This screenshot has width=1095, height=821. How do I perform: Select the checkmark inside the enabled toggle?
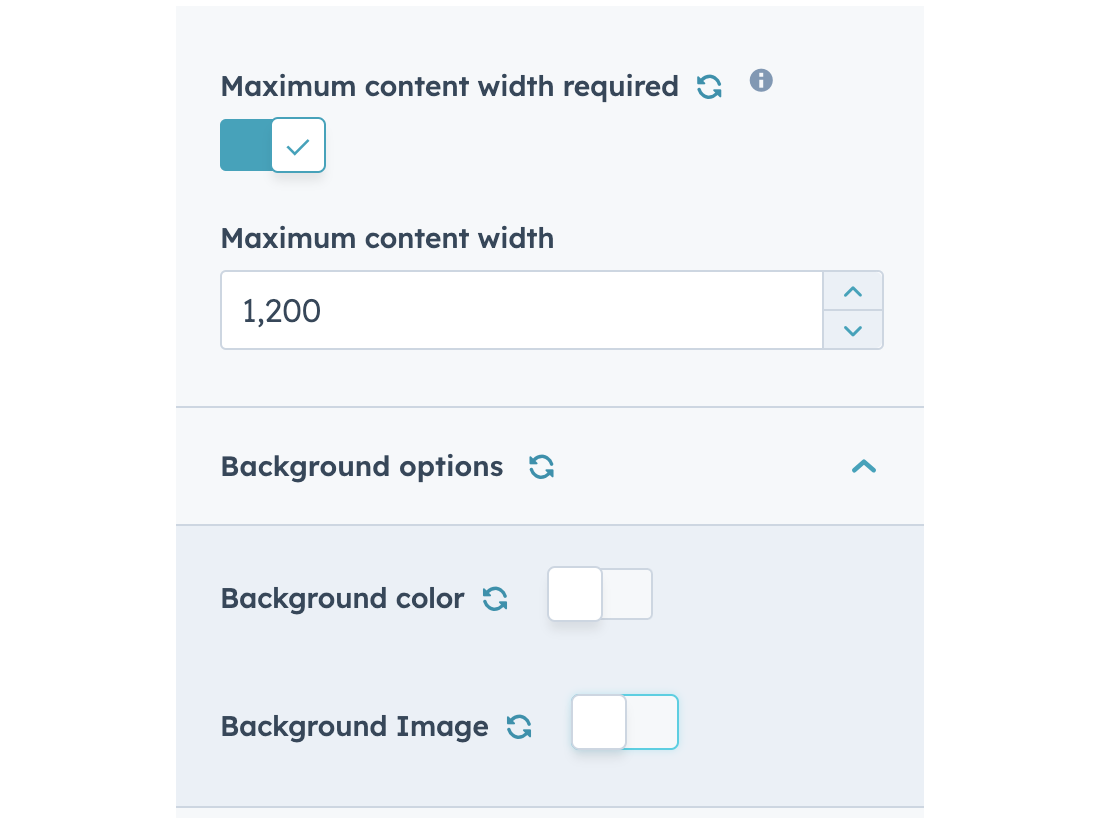coord(298,145)
